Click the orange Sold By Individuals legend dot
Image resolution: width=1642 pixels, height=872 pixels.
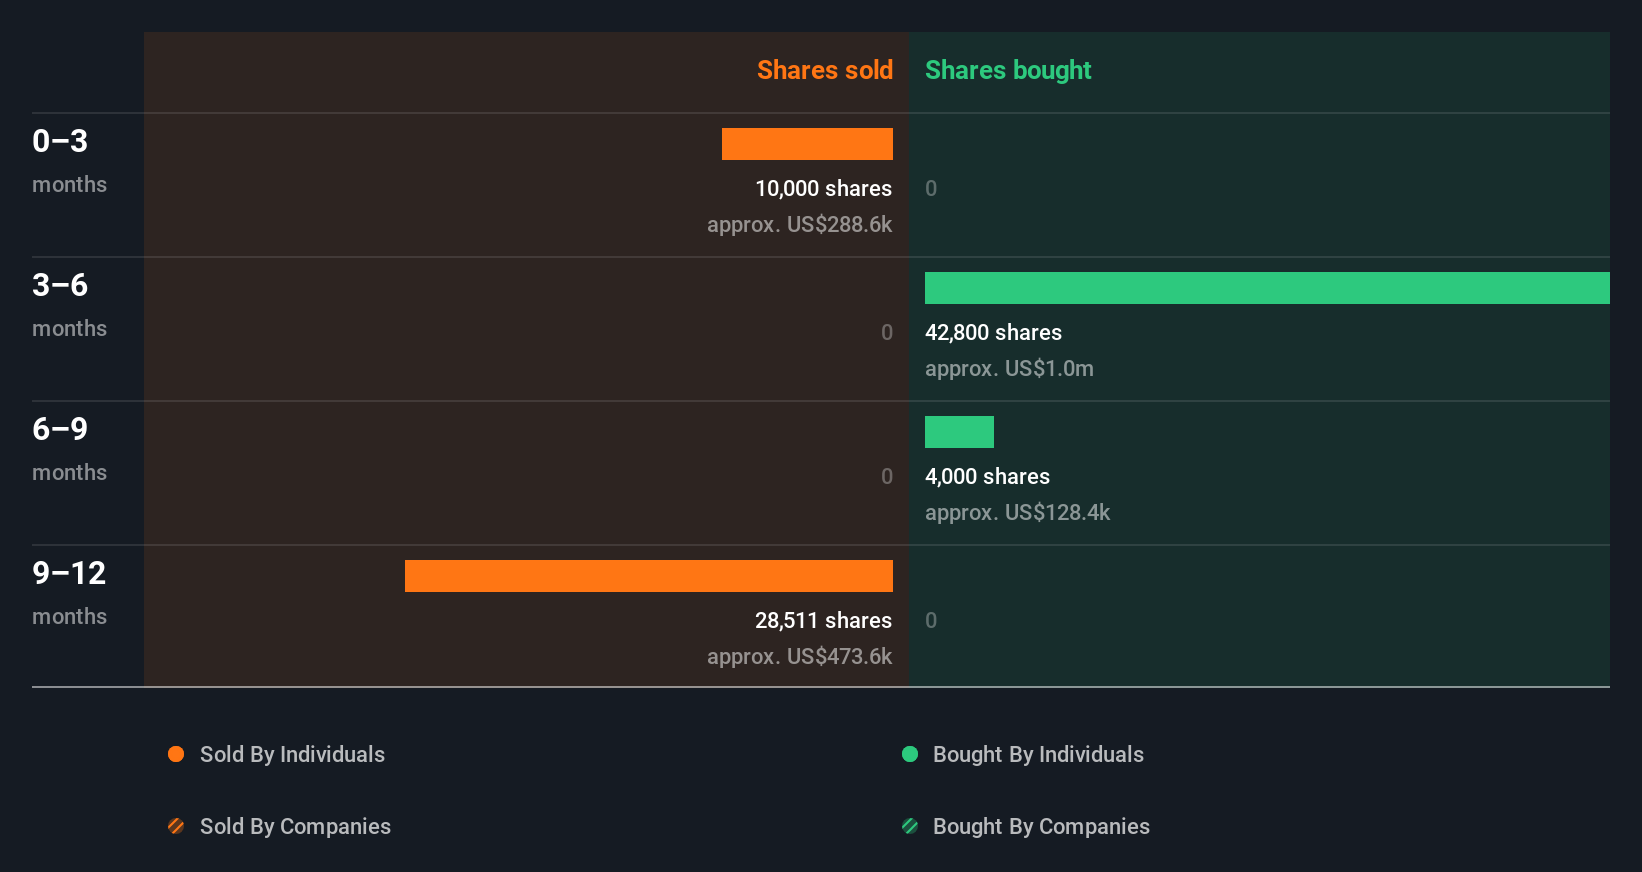pyautogui.click(x=176, y=754)
